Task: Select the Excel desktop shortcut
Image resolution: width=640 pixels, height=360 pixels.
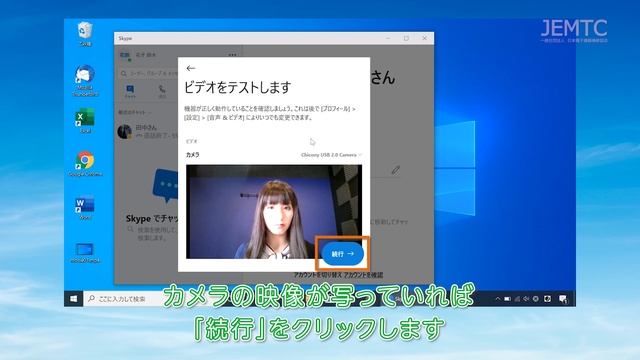Action: (85, 120)
